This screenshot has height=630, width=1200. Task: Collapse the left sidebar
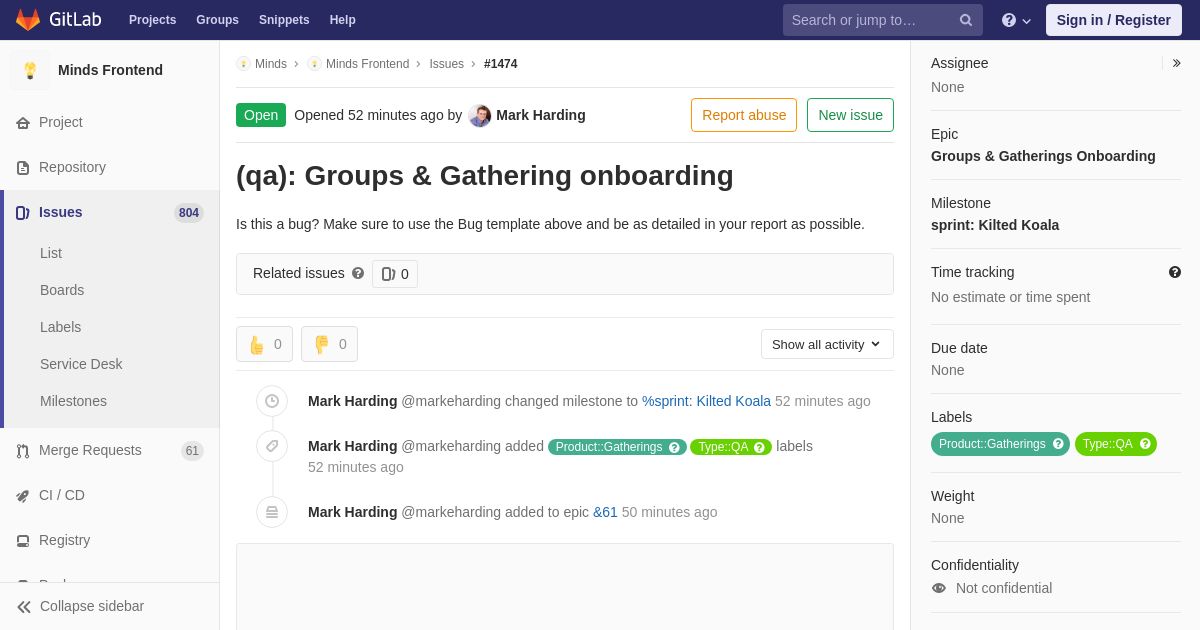[x=80, y=606]
